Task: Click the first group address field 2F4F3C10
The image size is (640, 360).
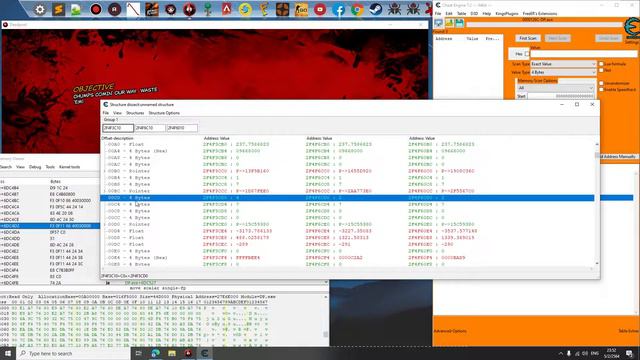Action: pyautogui.click(x=118, y=128)
